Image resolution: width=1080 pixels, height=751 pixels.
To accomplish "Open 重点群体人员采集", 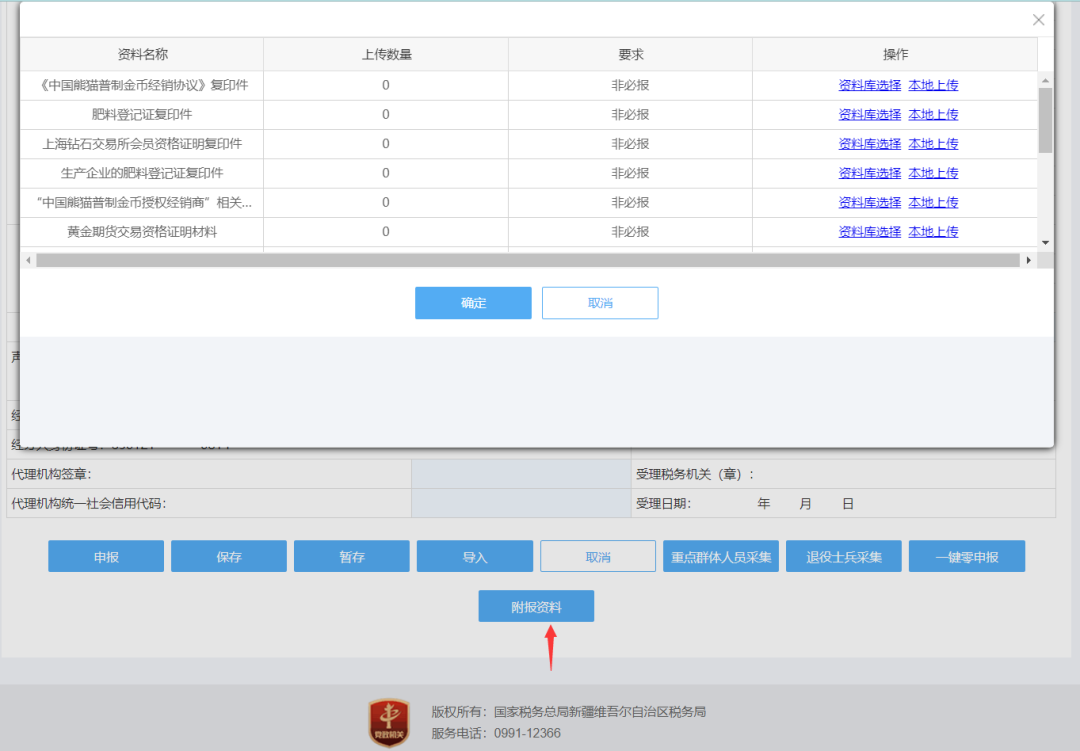I will pyautogui.click(x=720, y=557).
